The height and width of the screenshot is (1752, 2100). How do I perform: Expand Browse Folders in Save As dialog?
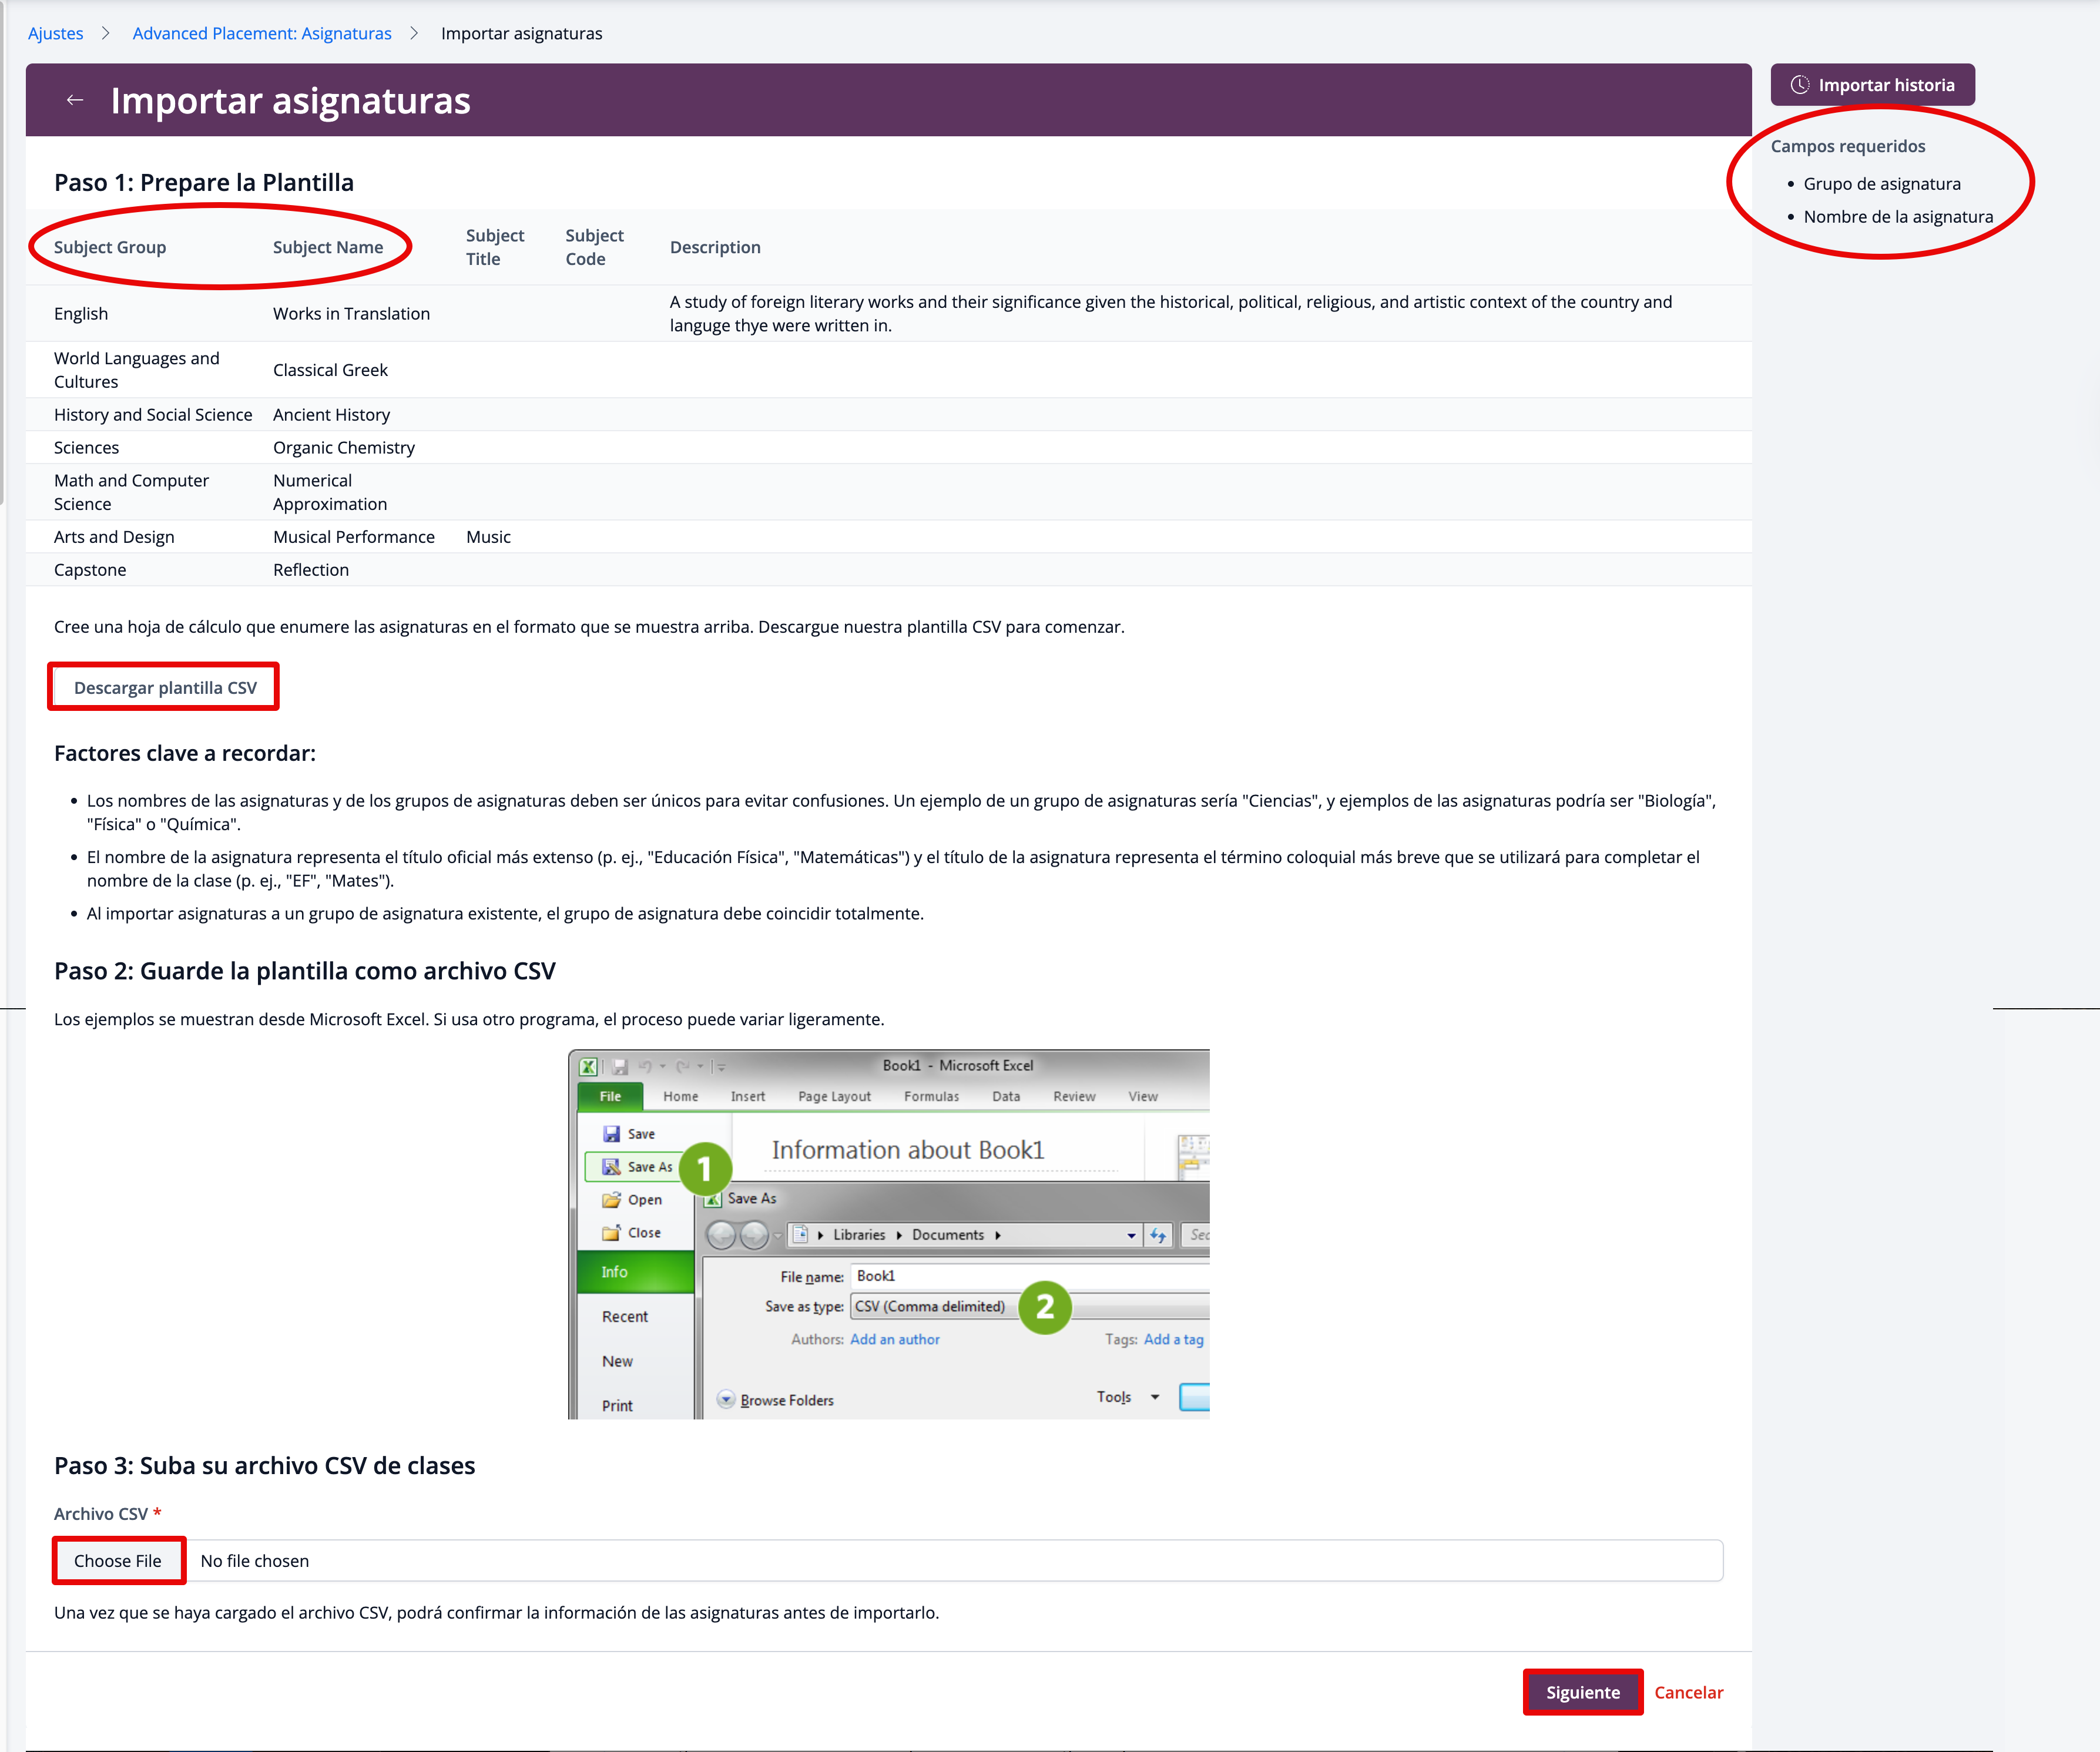727,1399
